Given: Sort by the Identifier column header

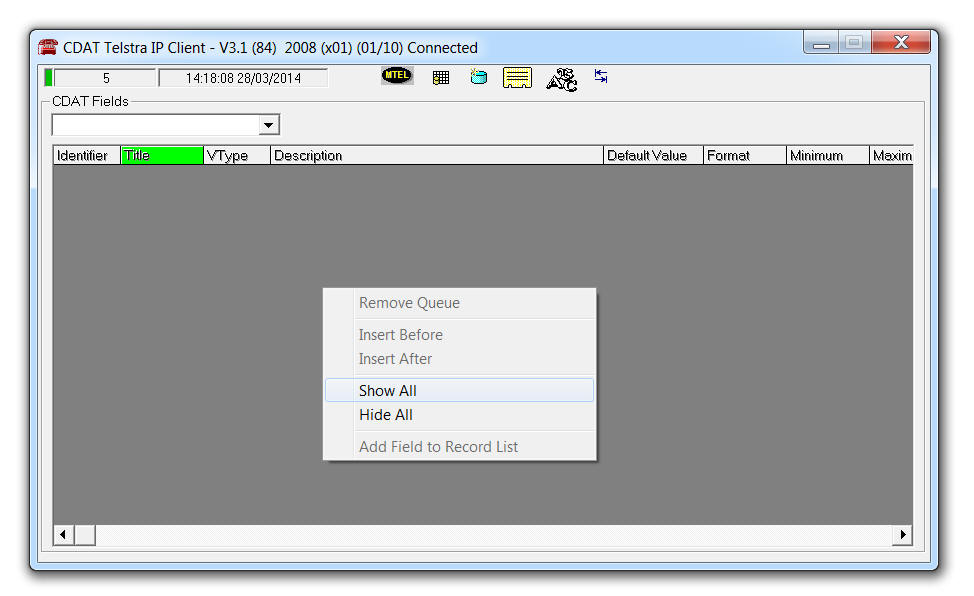Looking at the screenshot, I should click(x=85, y=156).
